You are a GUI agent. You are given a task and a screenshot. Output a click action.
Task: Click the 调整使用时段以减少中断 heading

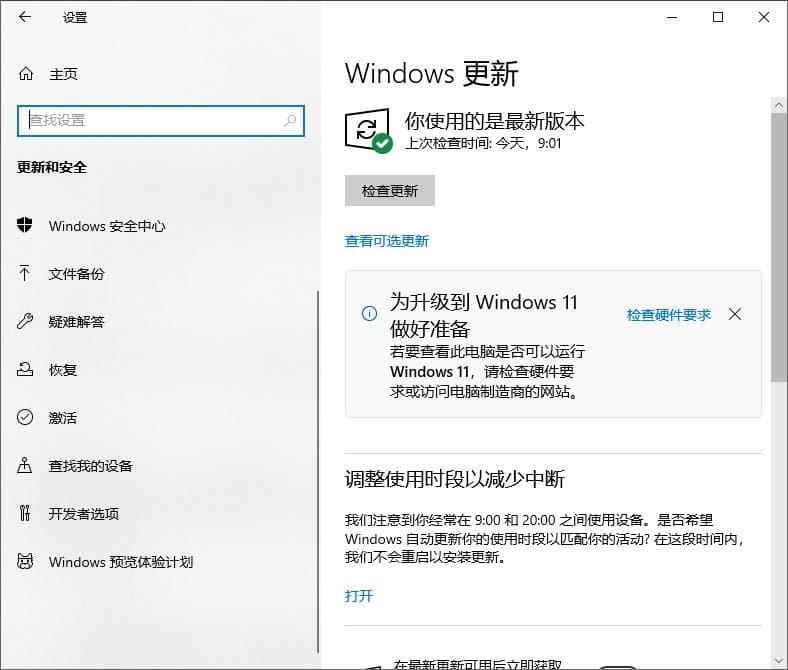coord(454,479)
